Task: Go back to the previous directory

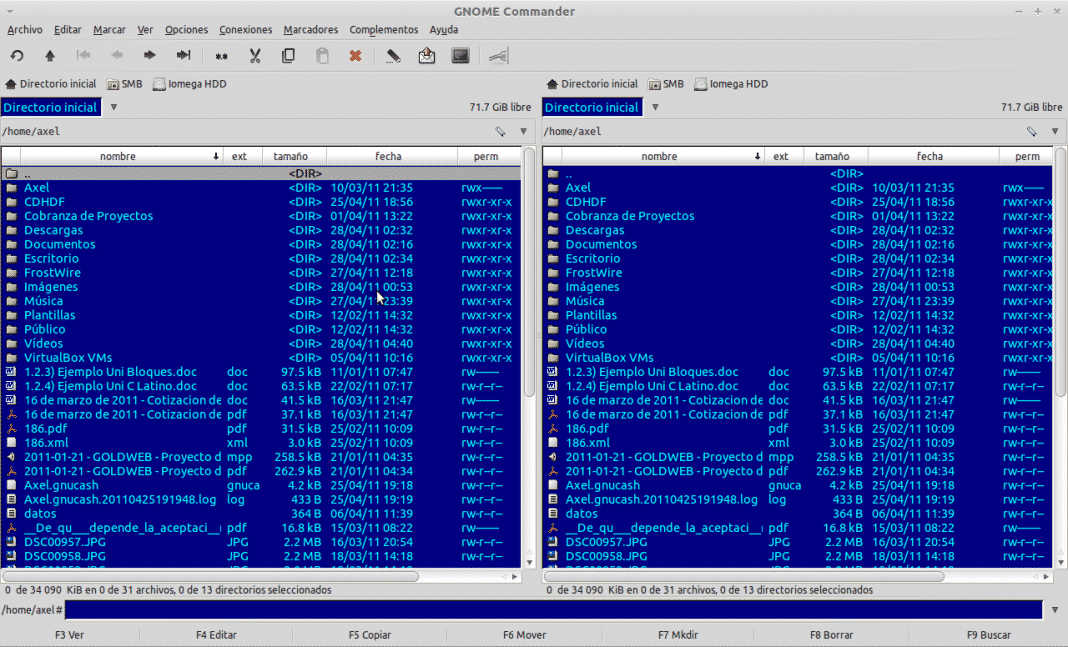Action: click(116, 55)
